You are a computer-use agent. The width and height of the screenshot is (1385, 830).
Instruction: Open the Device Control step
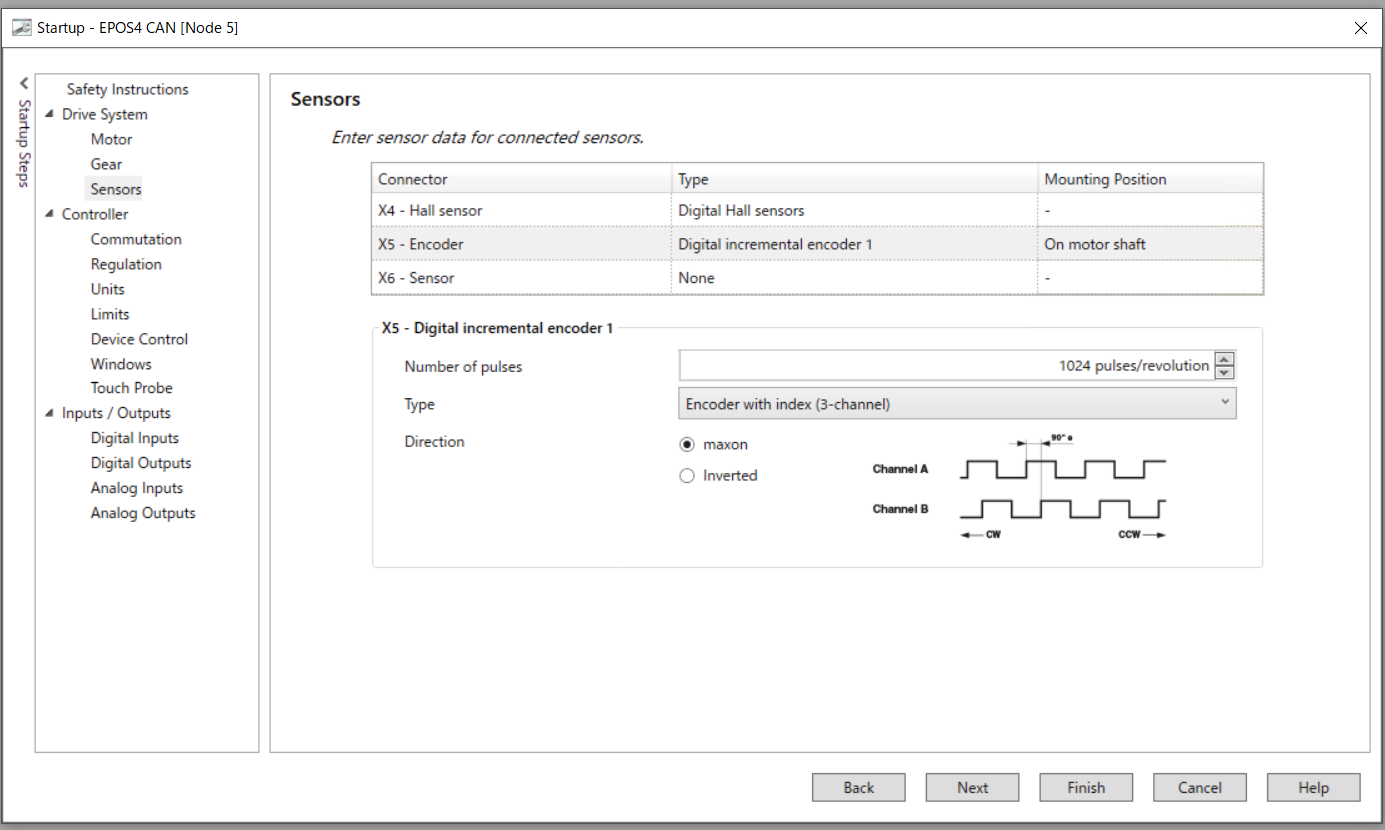[139, 339]
